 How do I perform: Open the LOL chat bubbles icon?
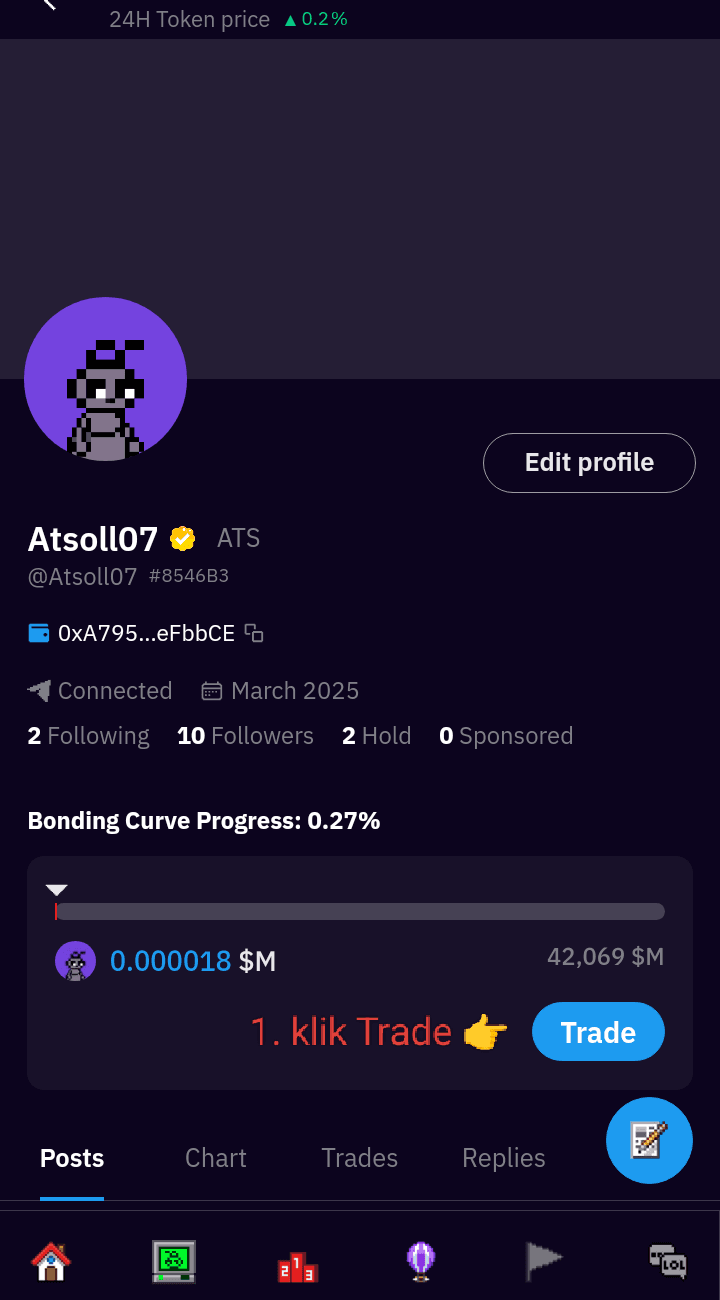click(667, 1261)
